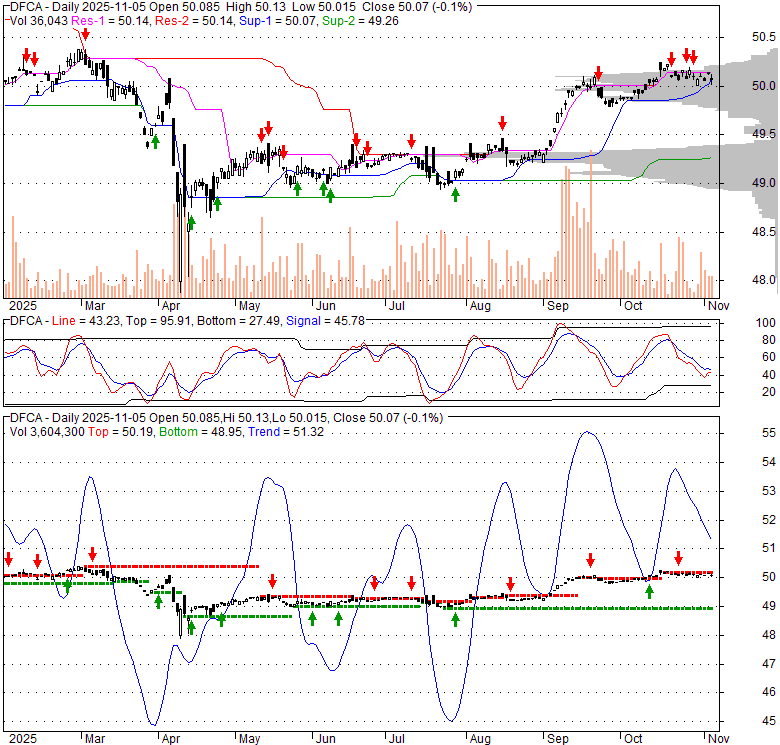Select the Jun label on the top chart's time axis

pos(326,306)
